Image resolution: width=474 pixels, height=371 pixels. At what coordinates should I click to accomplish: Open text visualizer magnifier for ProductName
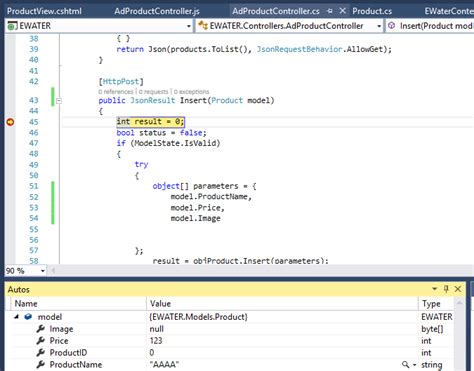(405, 365)
